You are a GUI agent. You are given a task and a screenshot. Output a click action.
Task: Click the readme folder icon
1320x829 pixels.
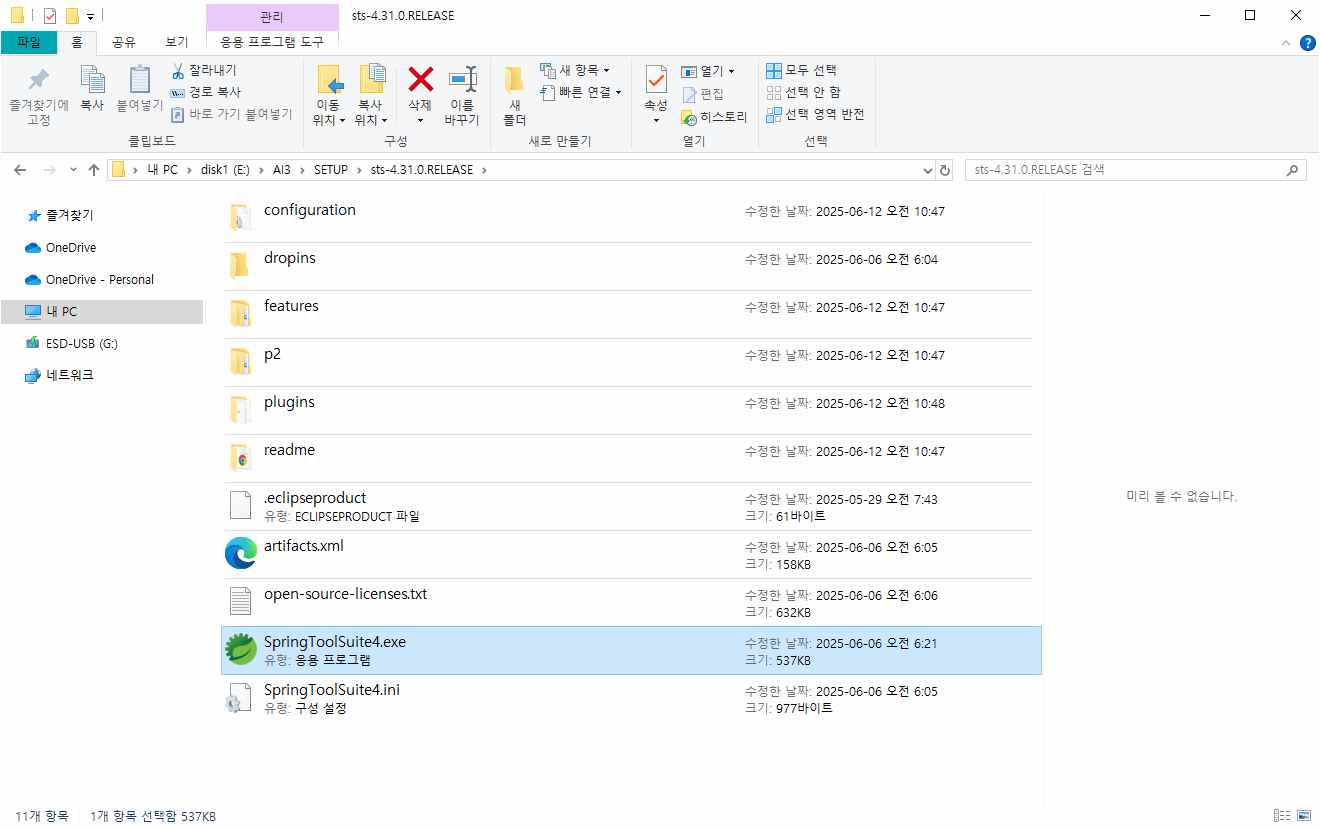pos(239,458)
